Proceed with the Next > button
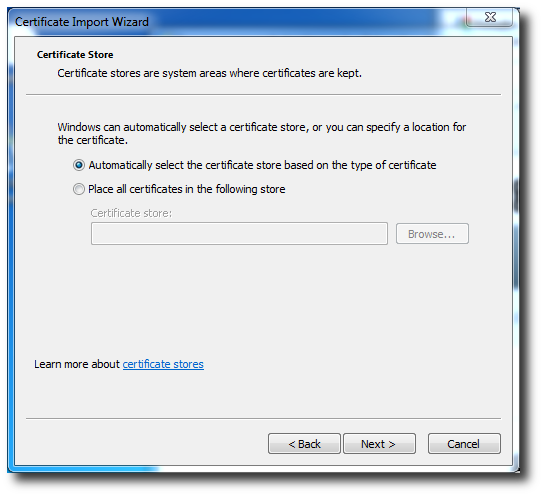543x496 pixels. 379,444
